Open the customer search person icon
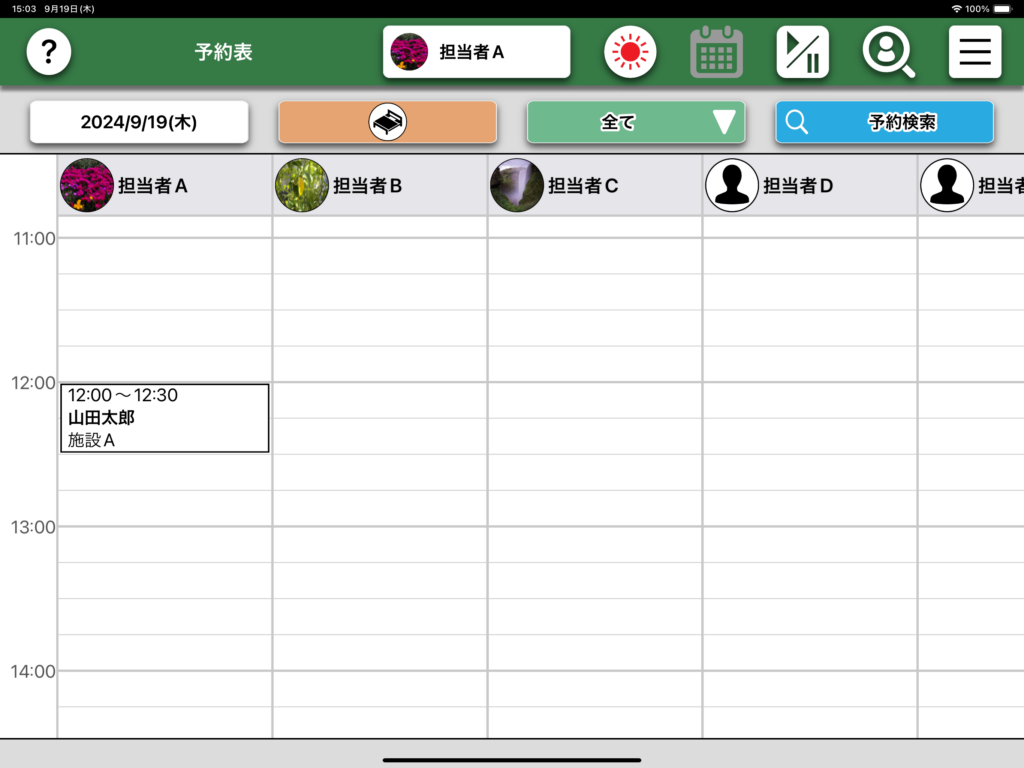The height and width of the screenshot is (768, 1024). [888, 52]
